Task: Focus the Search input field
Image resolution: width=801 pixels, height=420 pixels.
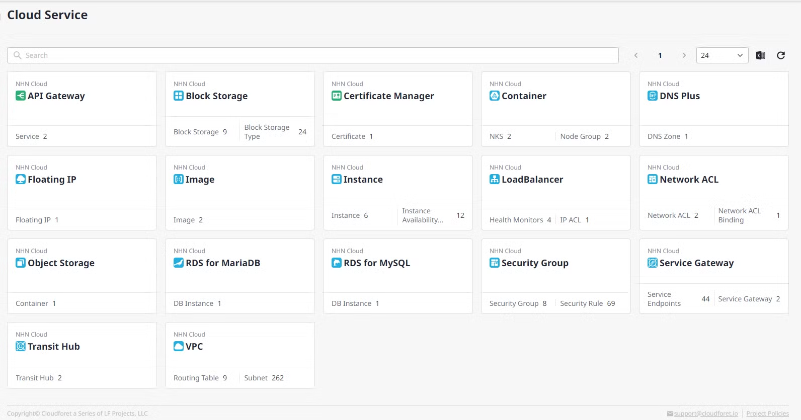Action: (x=313, y=55)
